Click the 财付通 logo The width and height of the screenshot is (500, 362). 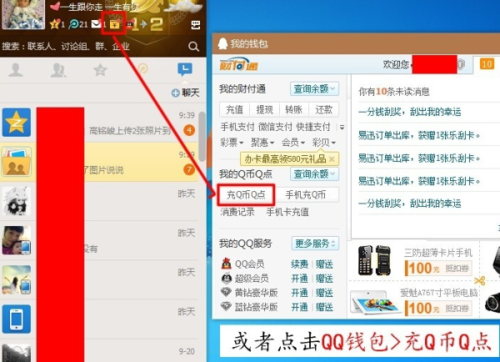pos(239,64)
